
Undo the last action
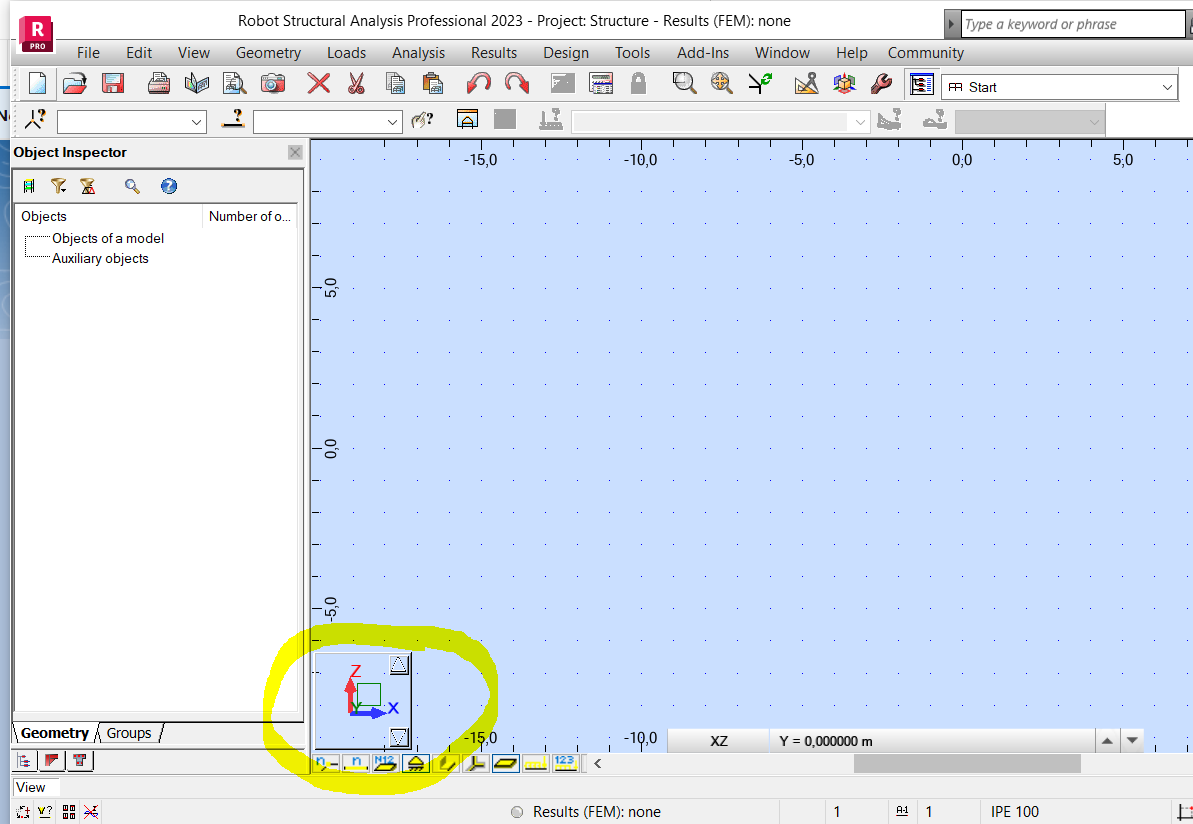[x=478, y=83]
